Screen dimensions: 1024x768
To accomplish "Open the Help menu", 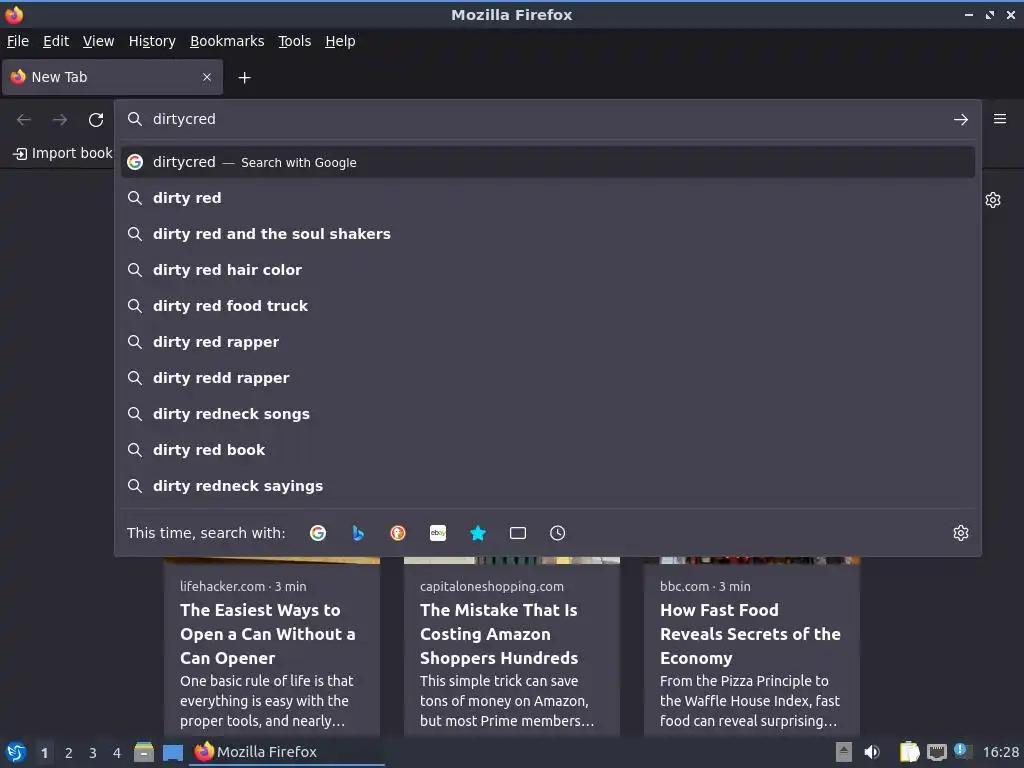I will point(340,41).
